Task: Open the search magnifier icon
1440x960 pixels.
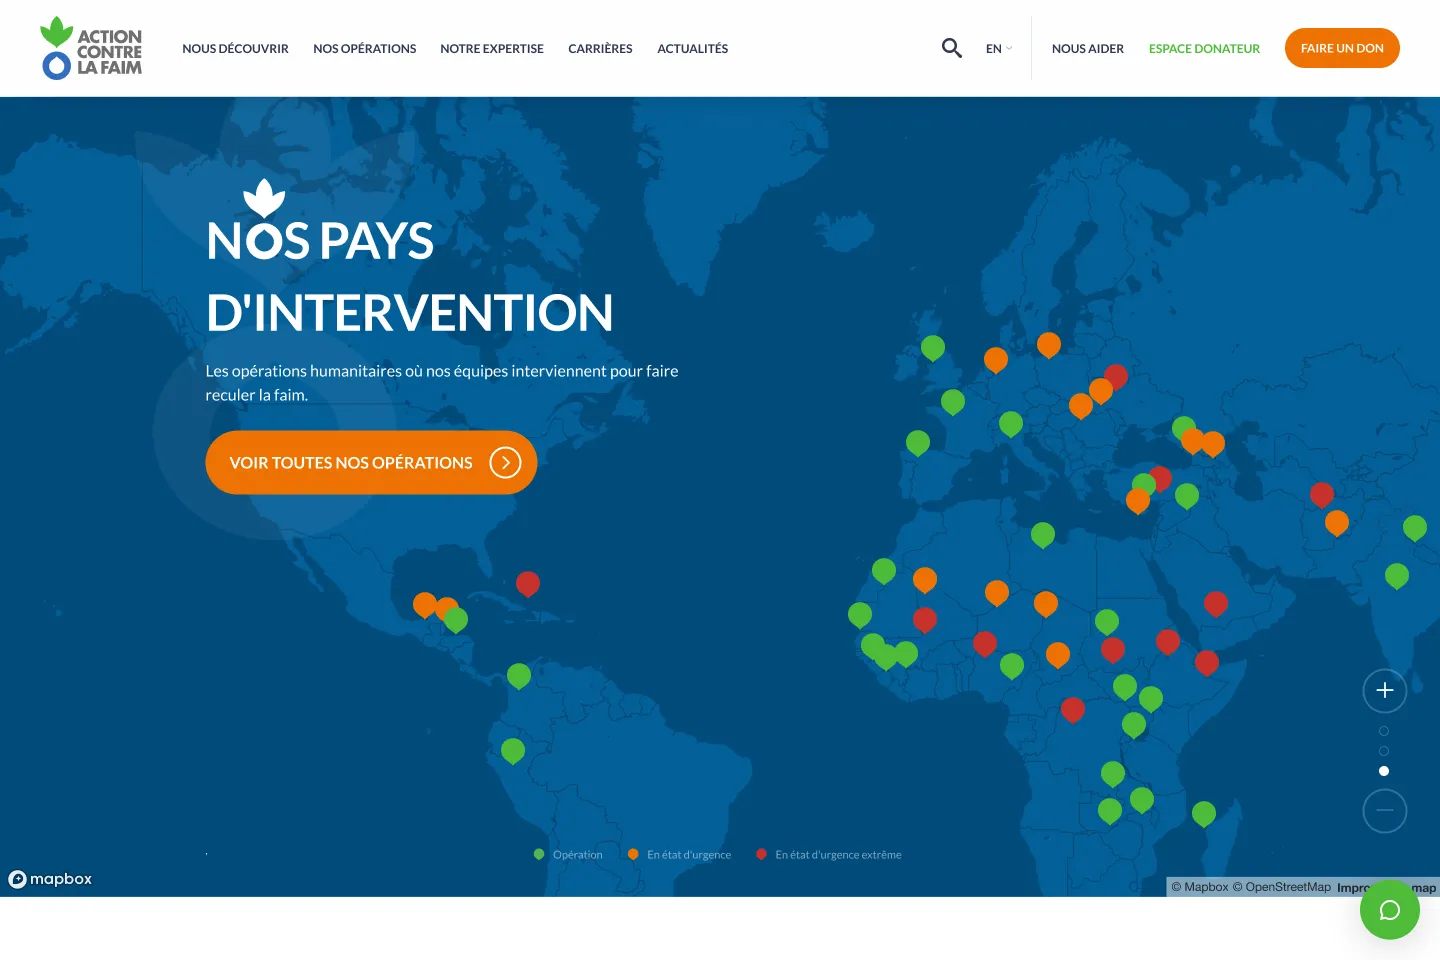Action: [951, 48]
